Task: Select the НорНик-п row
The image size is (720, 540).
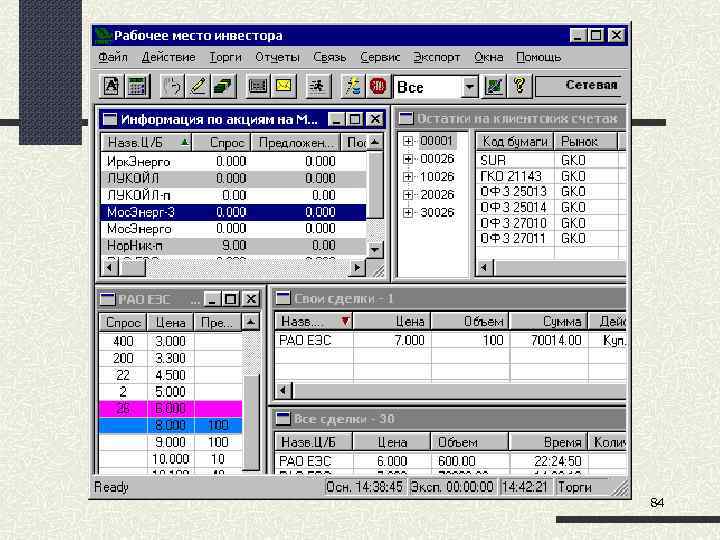Action: [233, 246]
